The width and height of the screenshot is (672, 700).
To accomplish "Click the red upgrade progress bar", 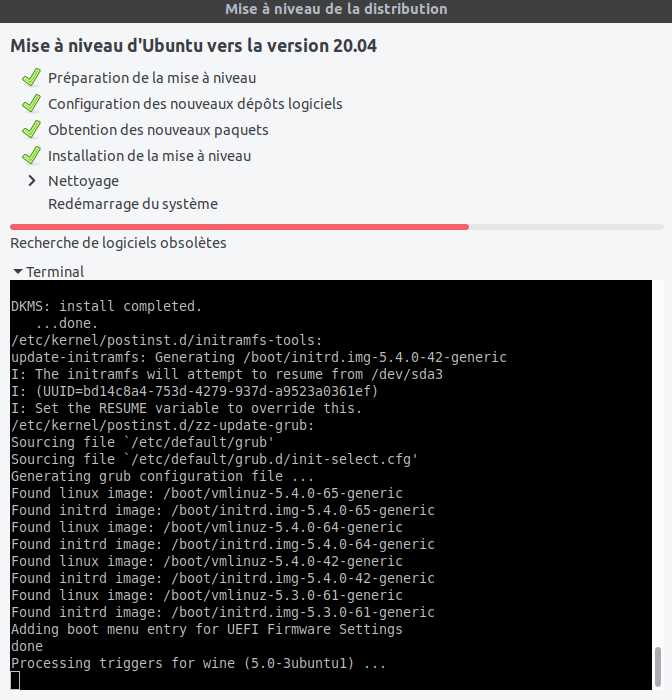I will (240, 227).
